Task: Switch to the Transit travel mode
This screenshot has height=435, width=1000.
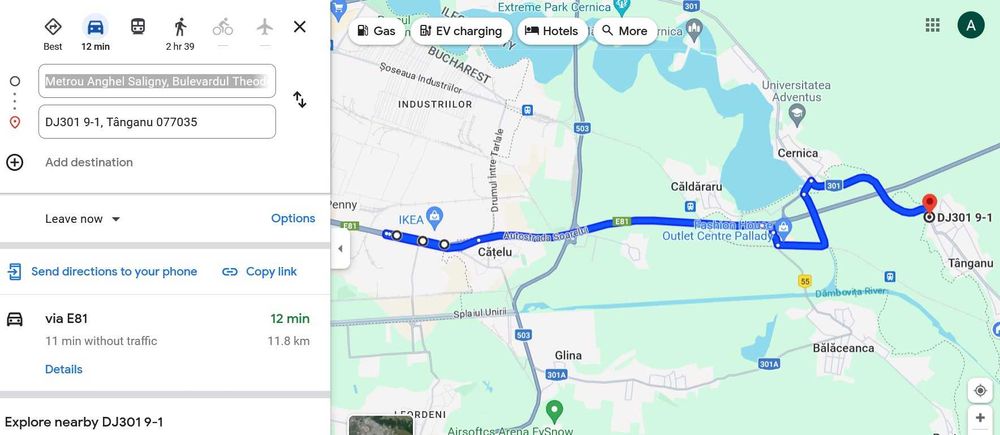Action: coord(138,27)
